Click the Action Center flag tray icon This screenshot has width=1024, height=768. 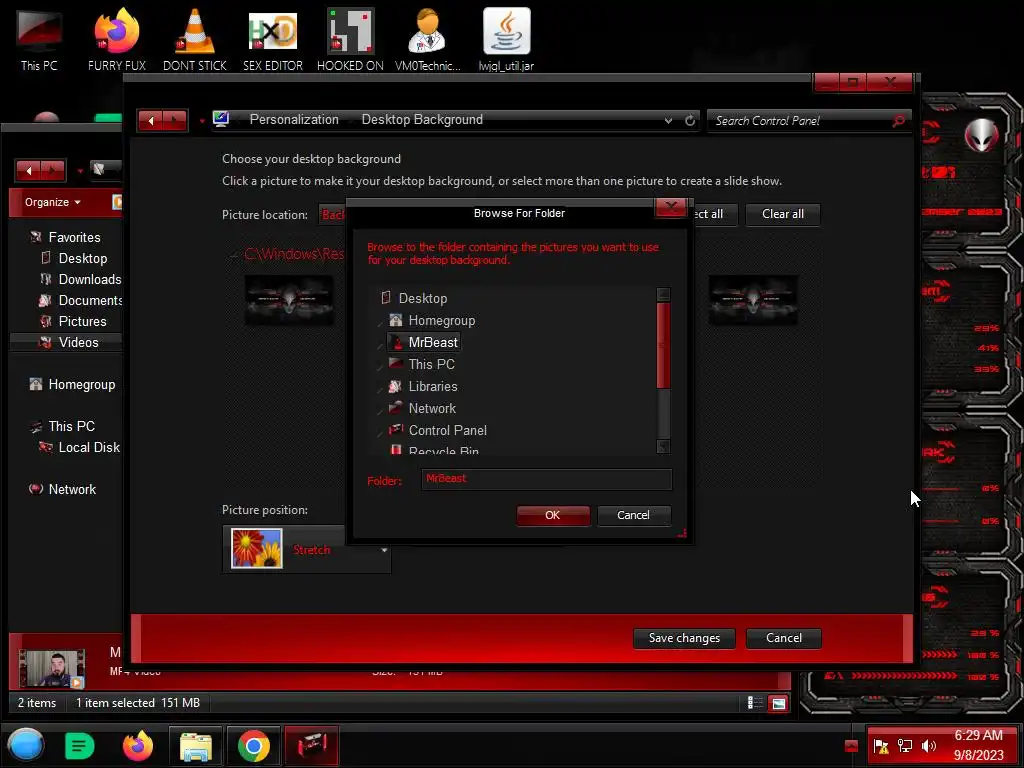point(881,746)
